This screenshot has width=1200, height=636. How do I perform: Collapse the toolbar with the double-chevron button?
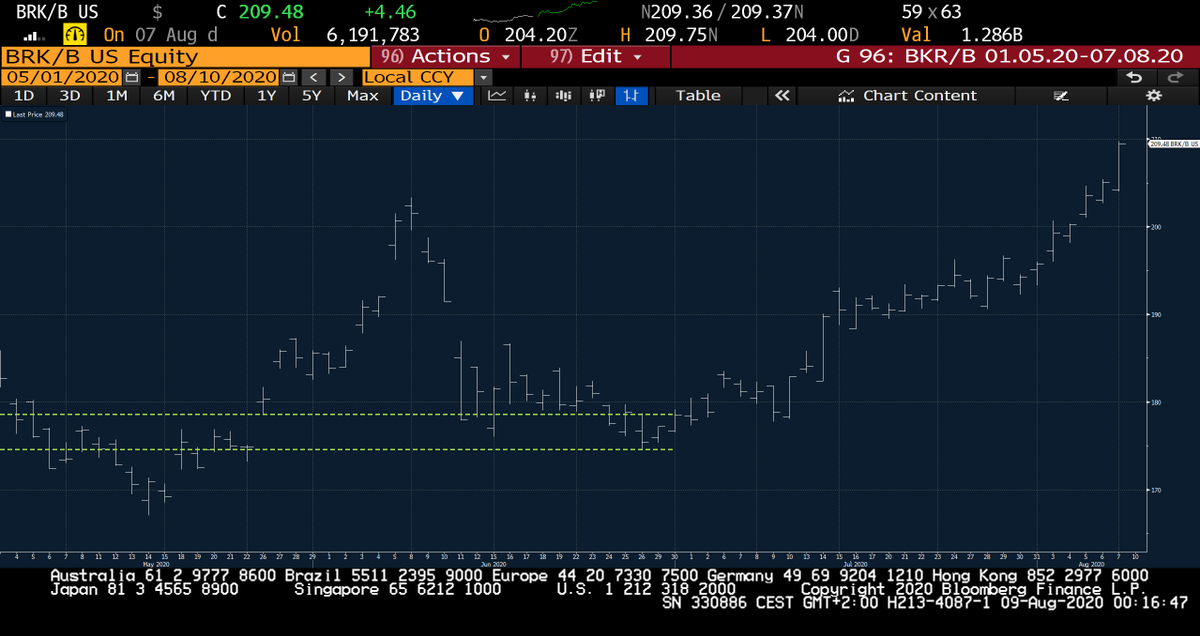783,95
